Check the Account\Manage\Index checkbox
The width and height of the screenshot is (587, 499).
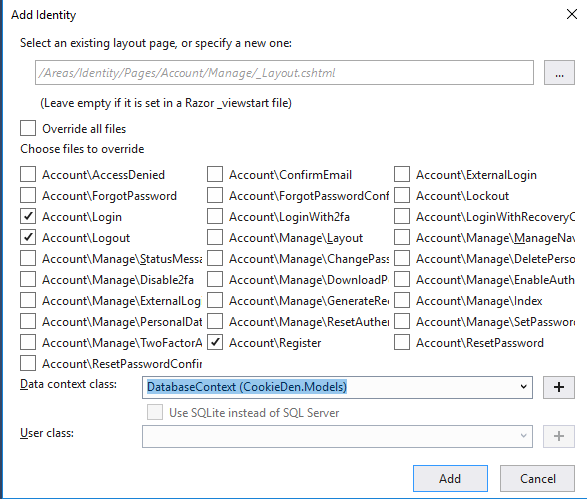point(402,300)
